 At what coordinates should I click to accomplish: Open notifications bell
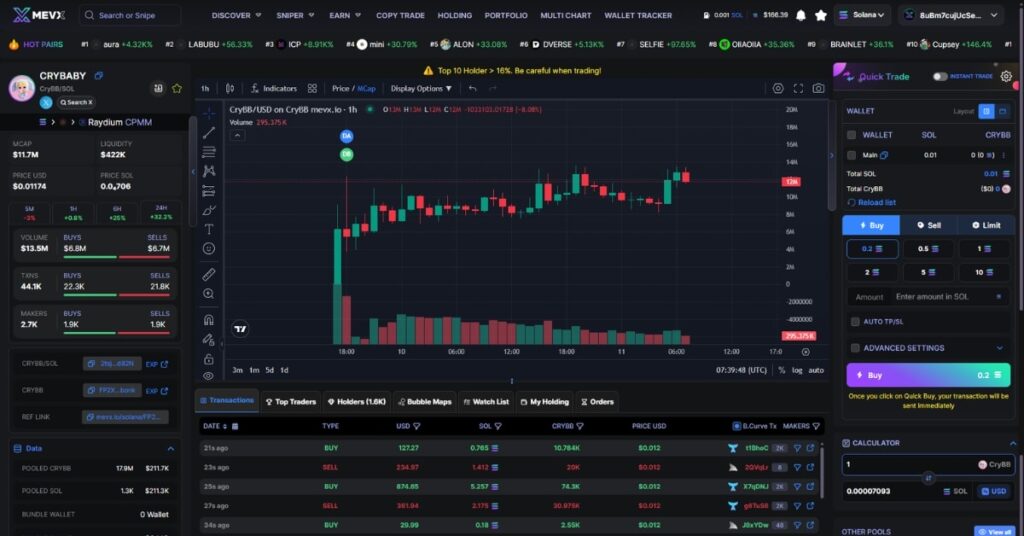pos(801,15)
